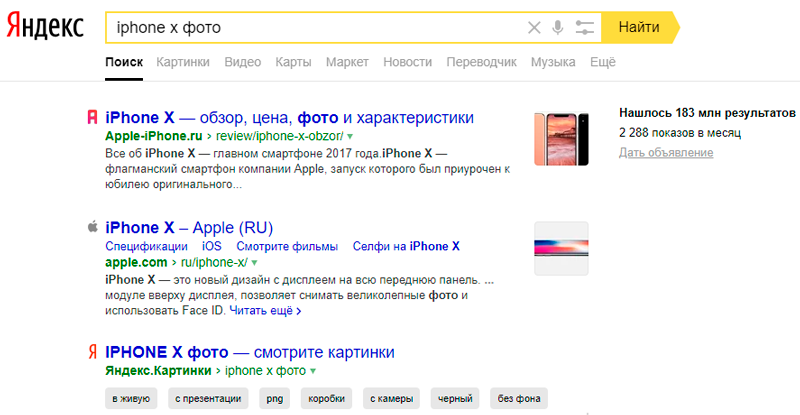Switch to the Видео tab
Image resolution: width=800 pixels, height=415 pixels.
pos(242,62)
